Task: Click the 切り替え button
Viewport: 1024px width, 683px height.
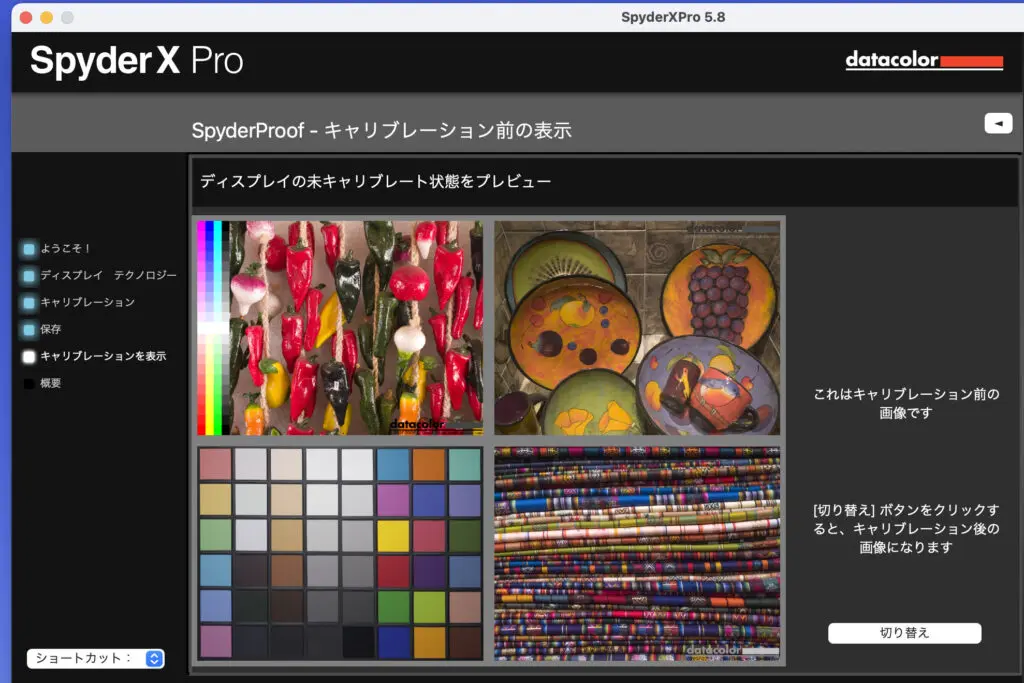Action: (904, 632)
